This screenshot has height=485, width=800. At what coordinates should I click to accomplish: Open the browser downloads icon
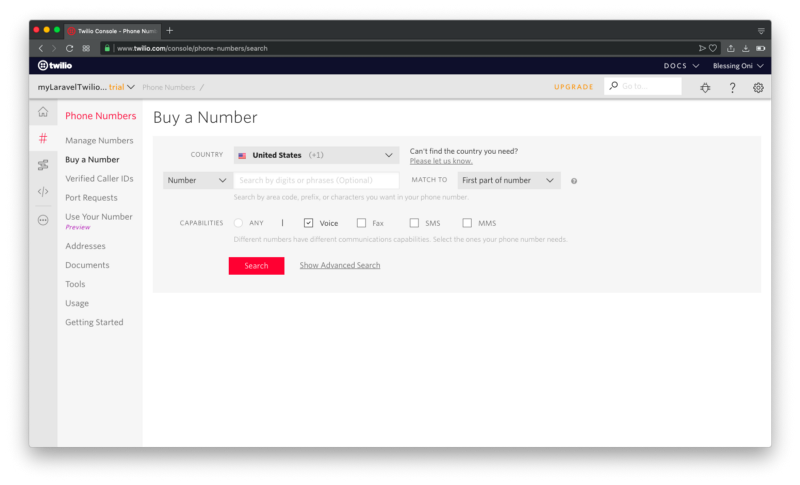745,48
